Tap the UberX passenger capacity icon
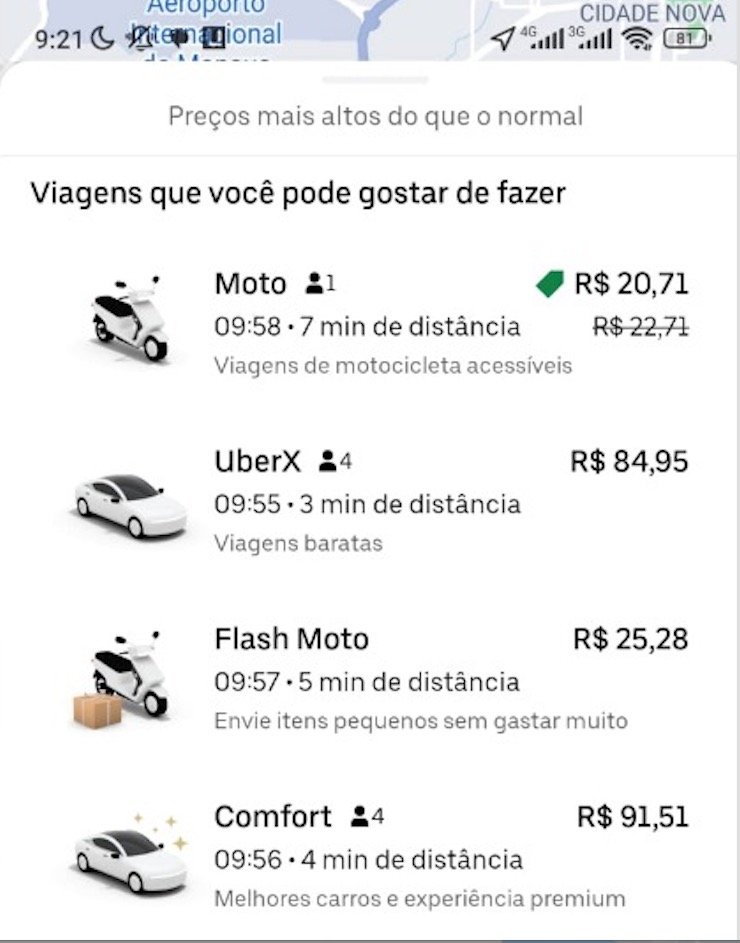The height and width of the screenshot is (943, 740). pyautogui.click(x=335, y=461)
